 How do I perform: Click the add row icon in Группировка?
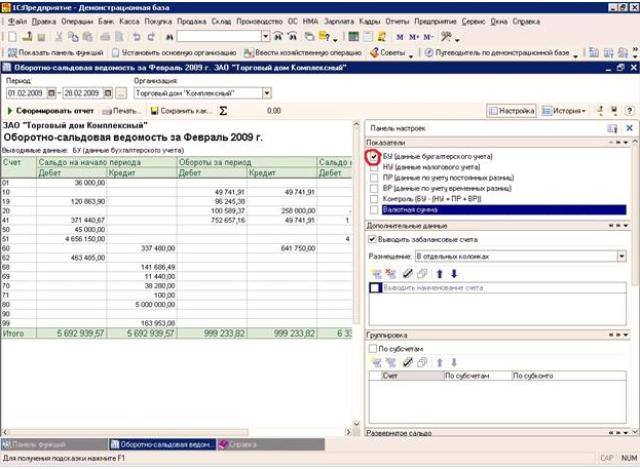[376, 362]
